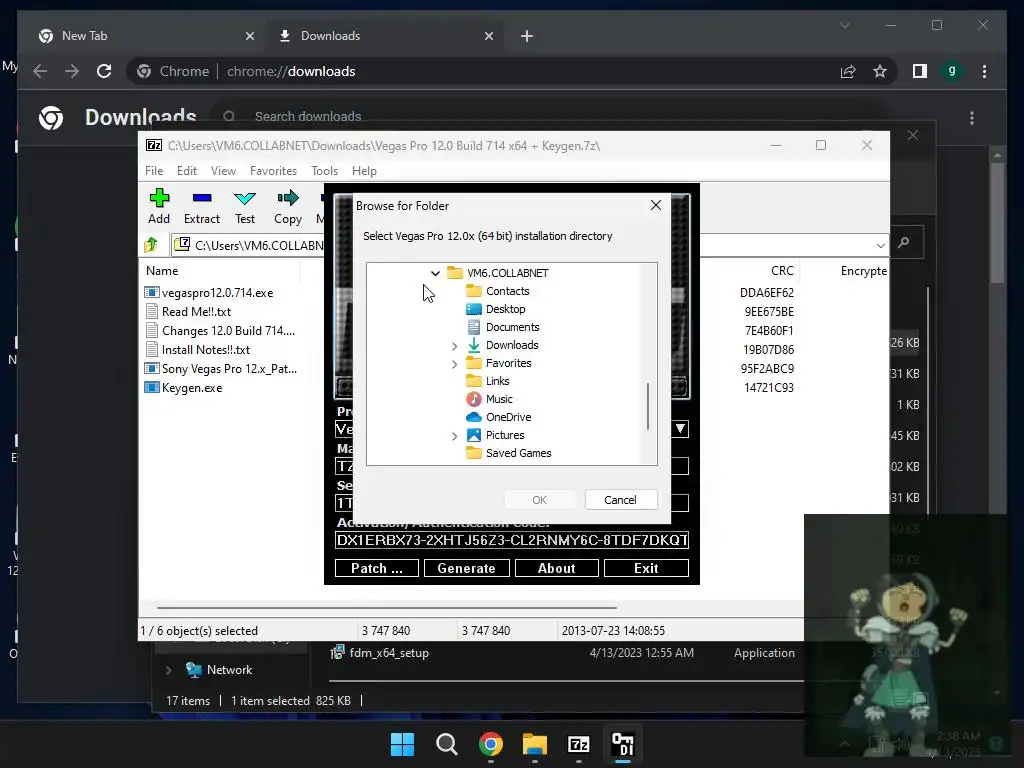Viewport: 1024px width, 768px height.
Task: Click Chrome forward arrow
Action: coord(72,71)
